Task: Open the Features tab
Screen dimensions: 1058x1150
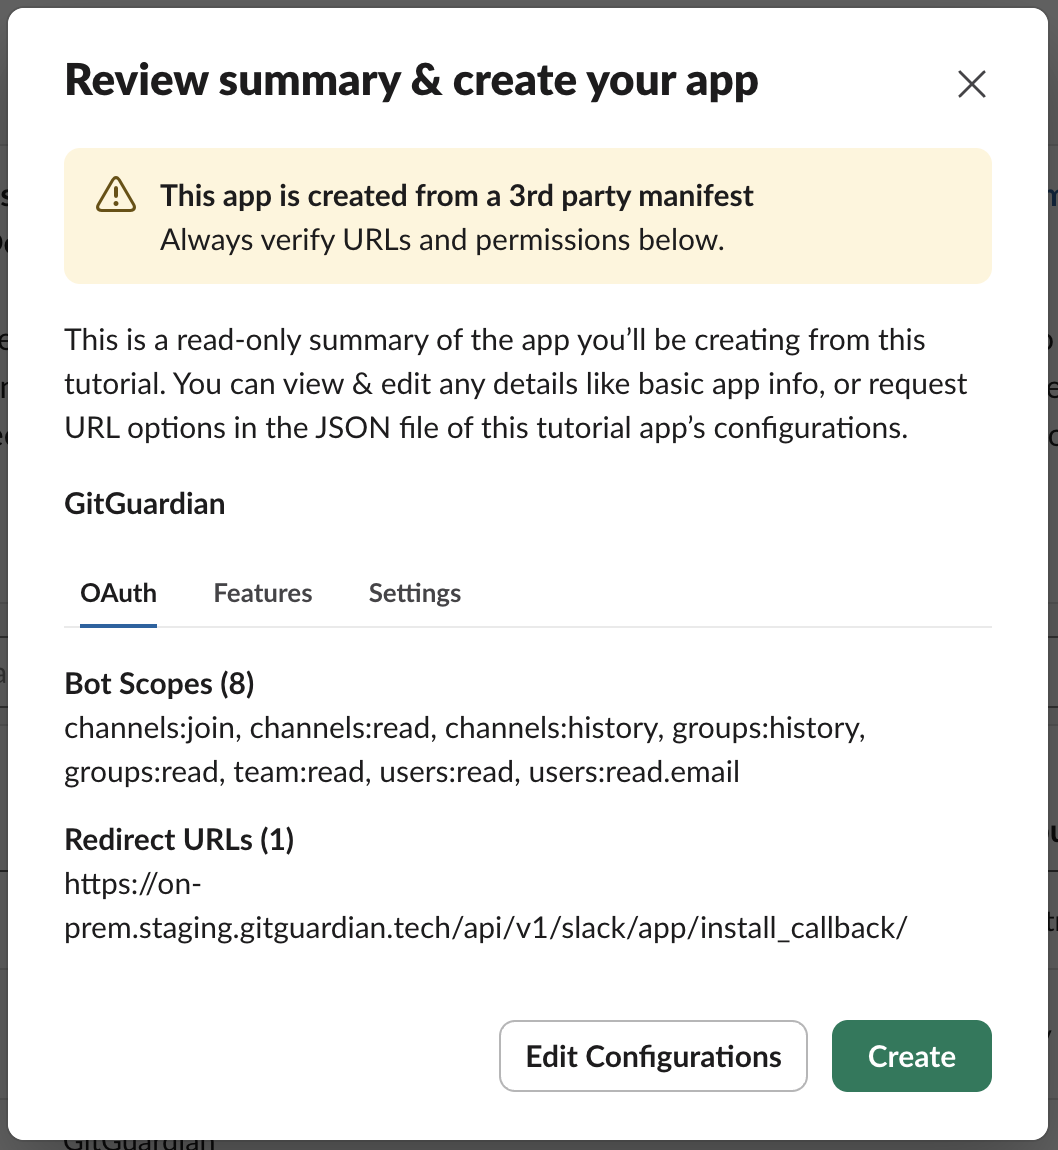Action: 262,593
